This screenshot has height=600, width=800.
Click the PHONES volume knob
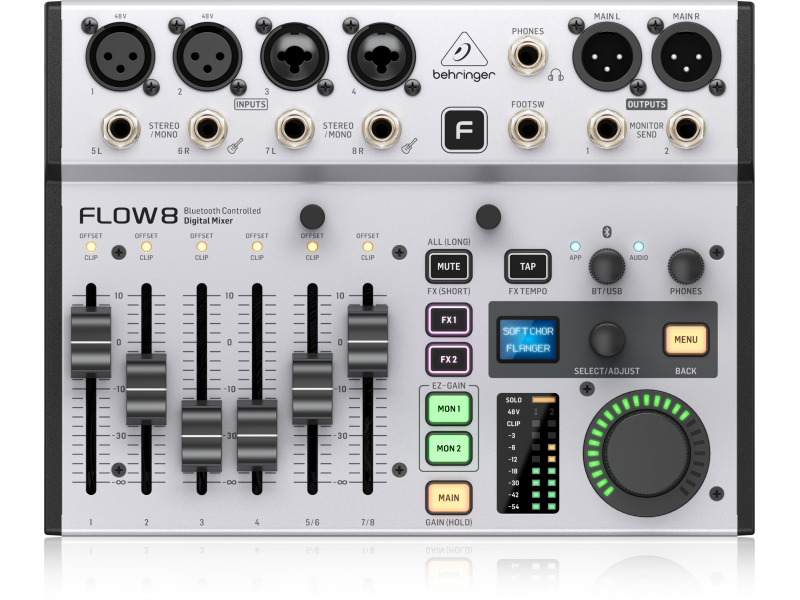coord(686,266)
